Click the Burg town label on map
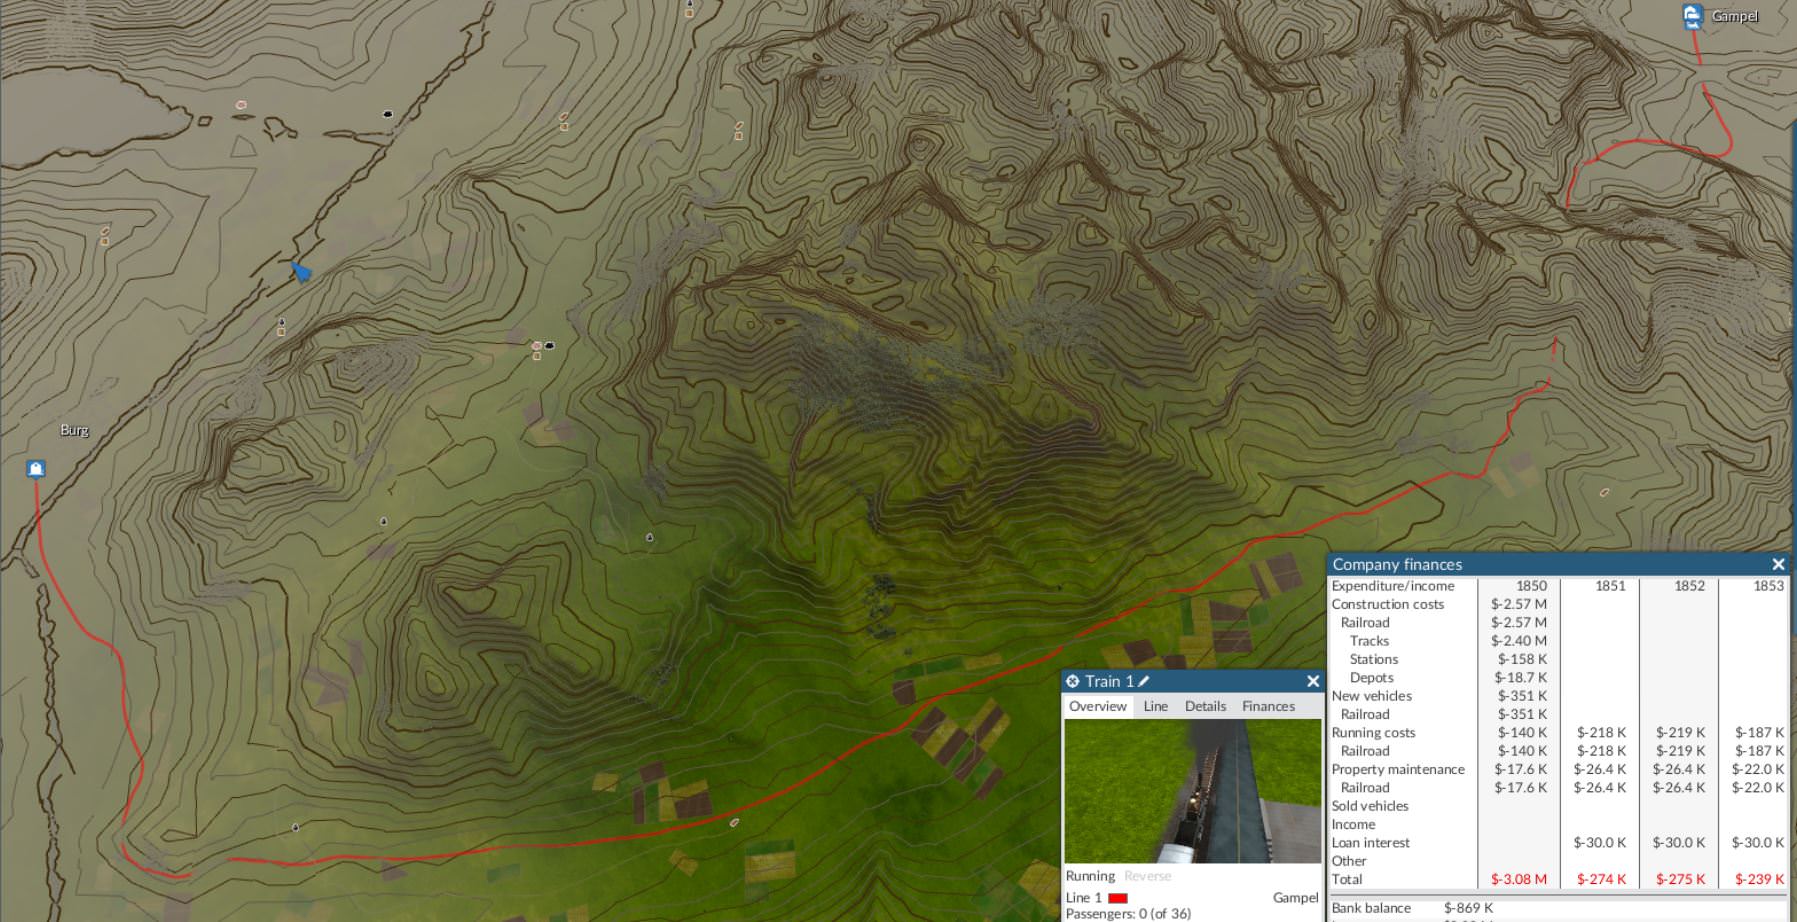 [74, 430]
